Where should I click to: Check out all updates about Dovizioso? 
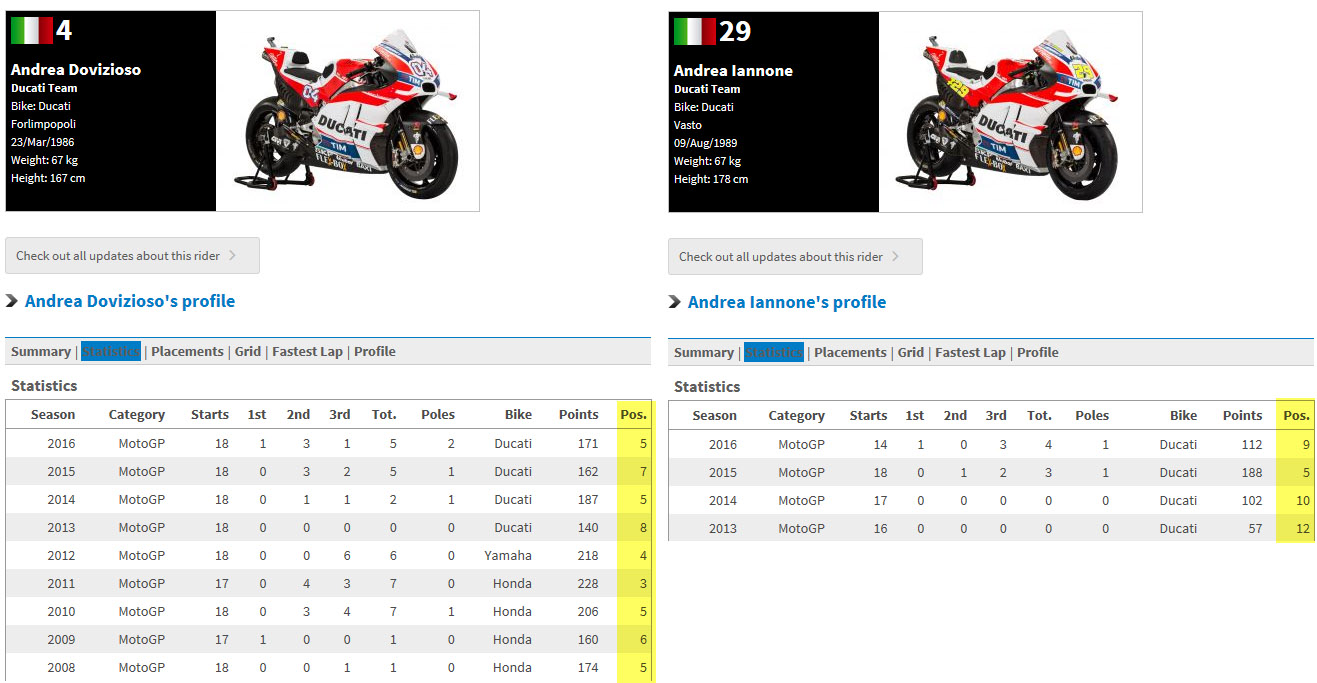point(132,256)
